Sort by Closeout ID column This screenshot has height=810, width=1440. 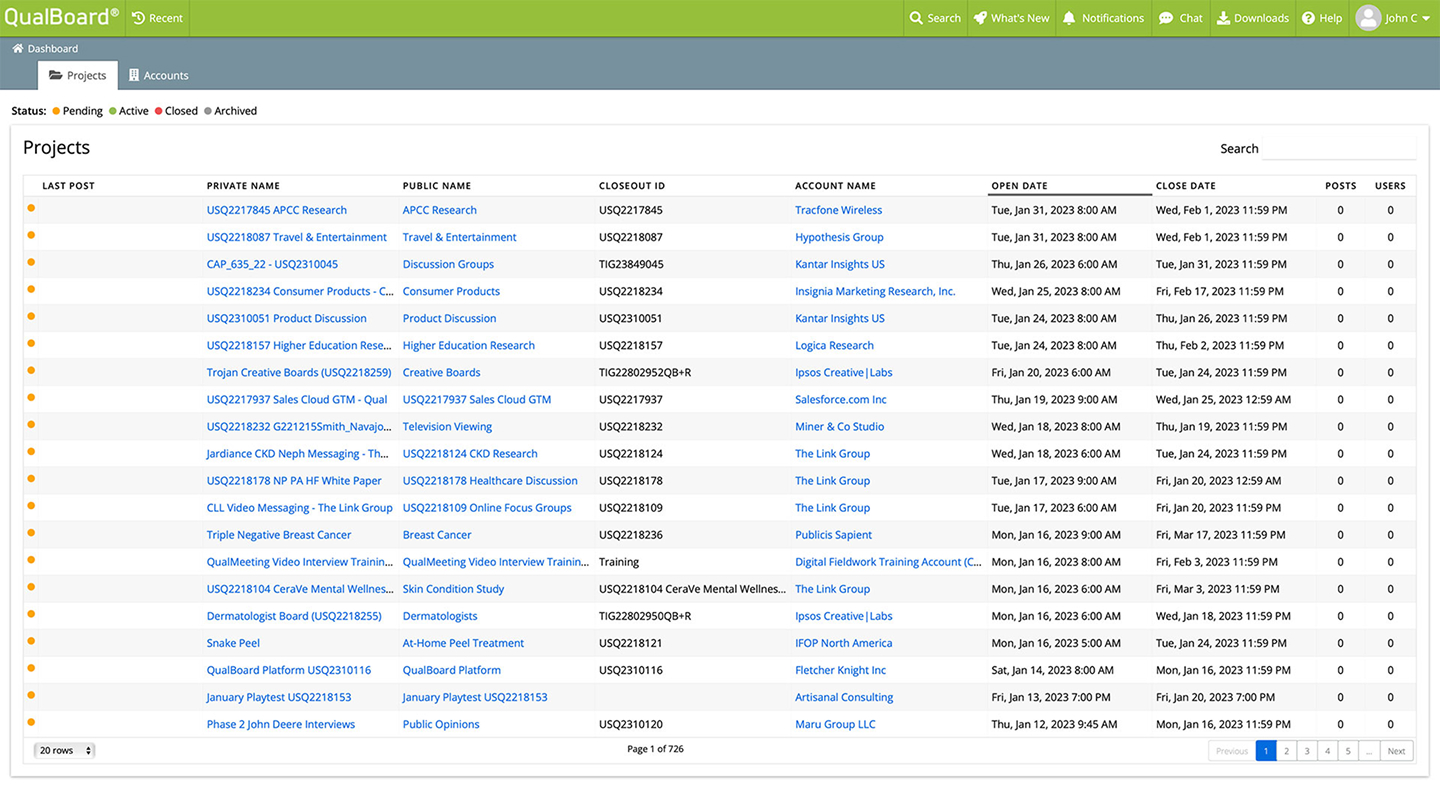coord(632,186)
